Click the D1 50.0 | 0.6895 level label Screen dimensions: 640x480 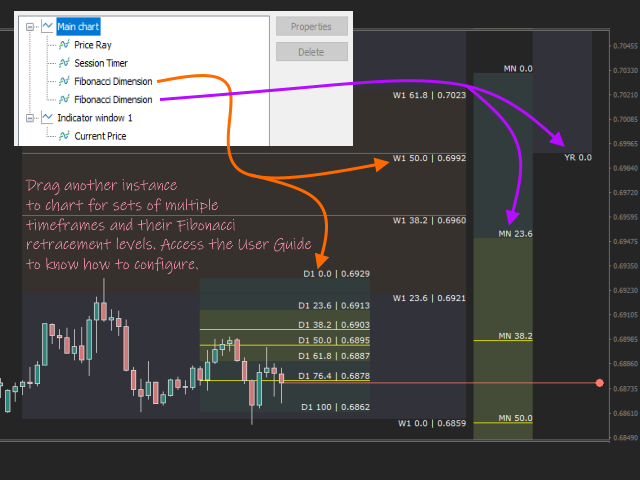pyautogui.click(x=334, y=340)
